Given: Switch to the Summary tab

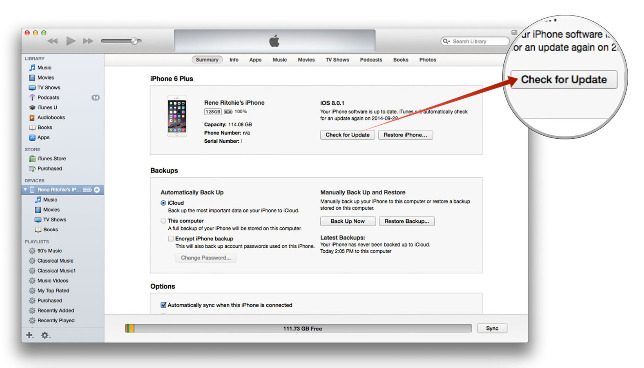Looking at the screenshot, I should 207,60.
